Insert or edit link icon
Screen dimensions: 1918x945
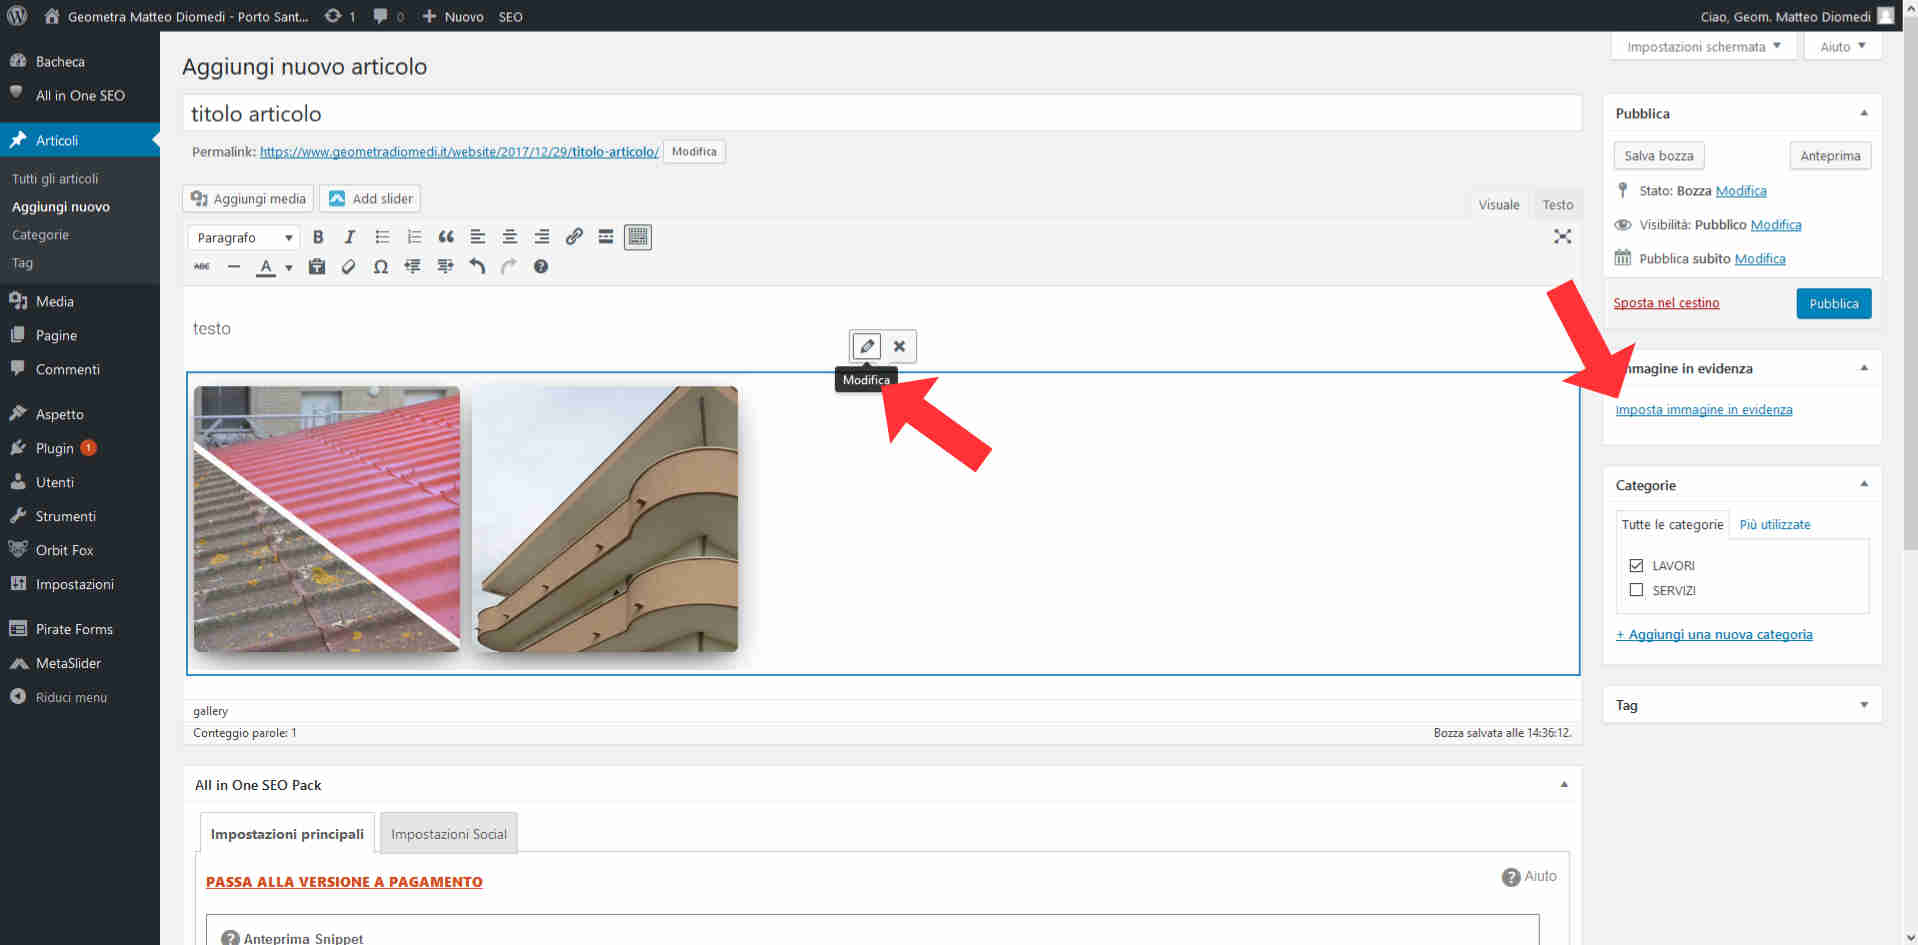[574, 237]
